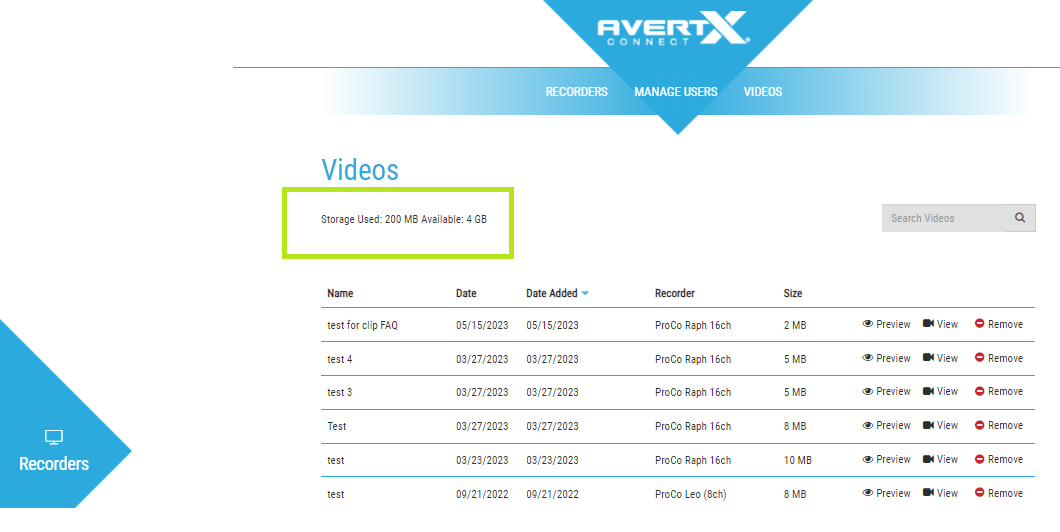Remove the 'Test' video dated 03/27/2023

[998, 425]
